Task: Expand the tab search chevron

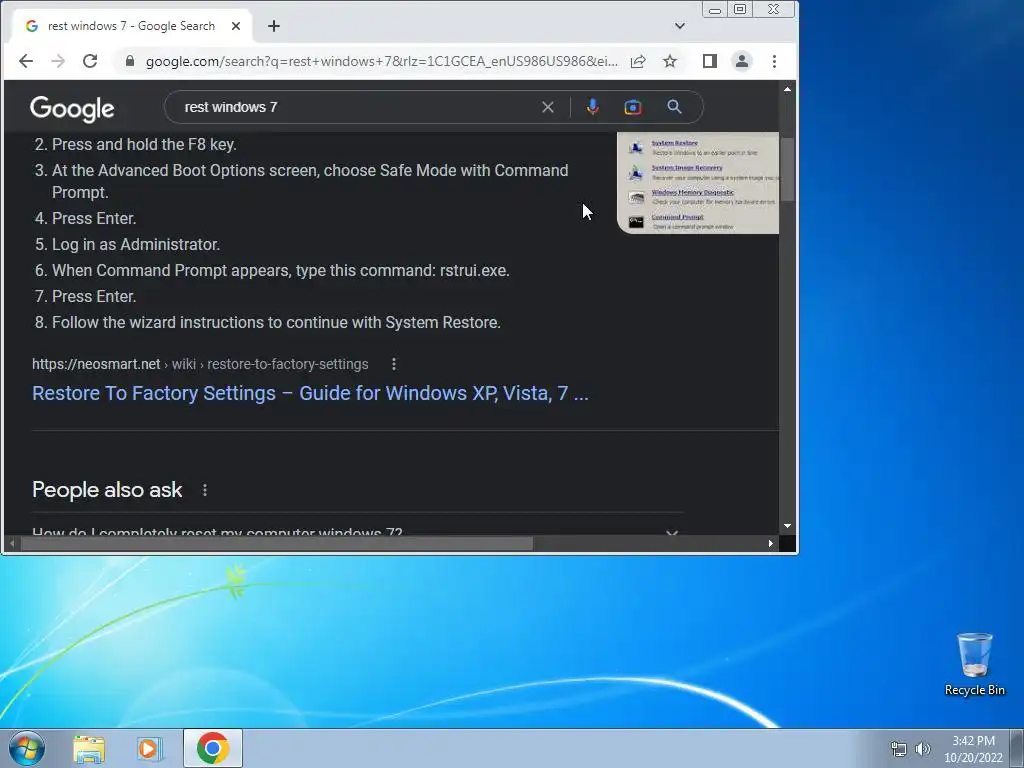Action: coord(680,26)
